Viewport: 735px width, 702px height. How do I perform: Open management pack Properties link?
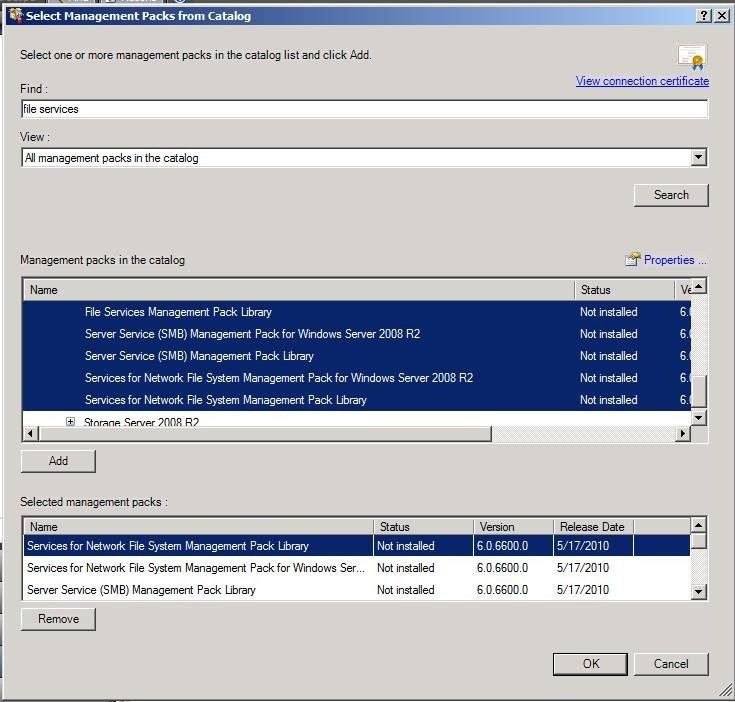tap(675, 260)
